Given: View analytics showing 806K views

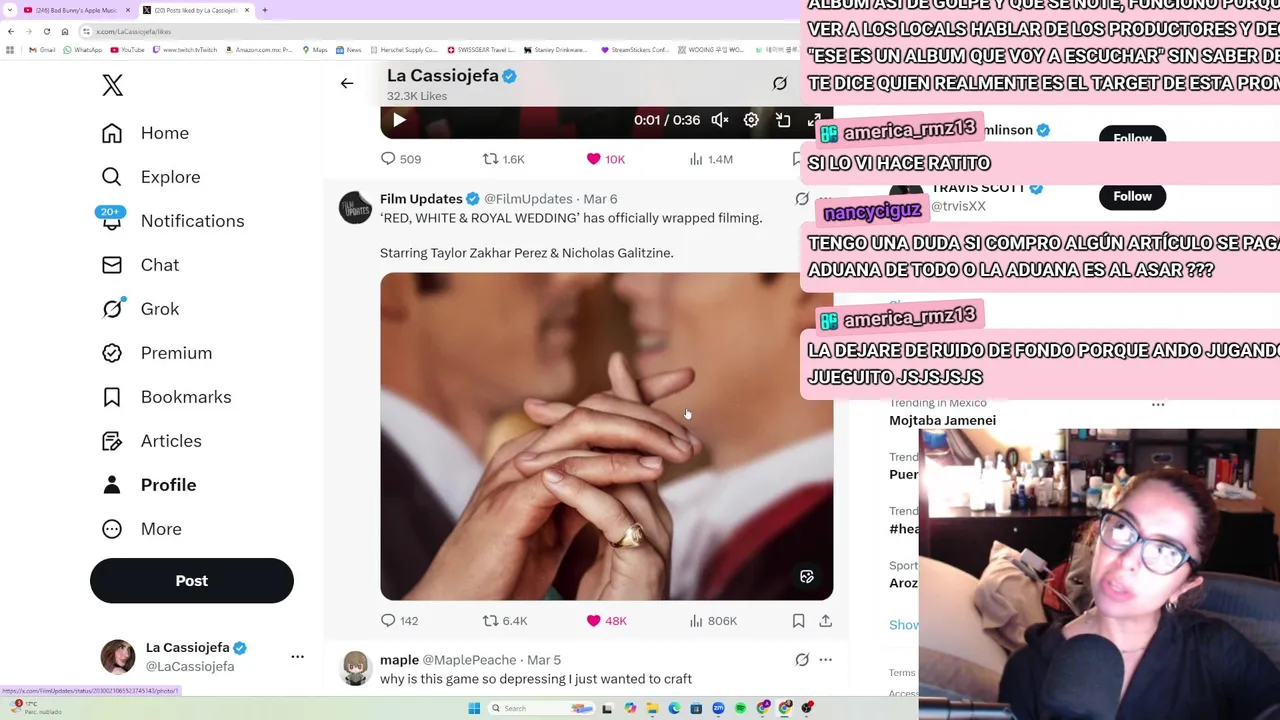Looking at the screenshot, I should [x=713, y=621].
